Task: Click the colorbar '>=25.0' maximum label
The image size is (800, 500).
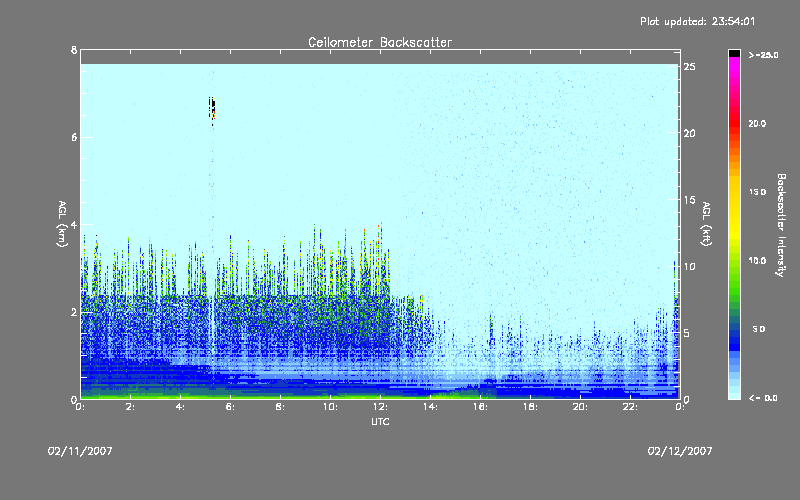Action: (x=763, y=55)
